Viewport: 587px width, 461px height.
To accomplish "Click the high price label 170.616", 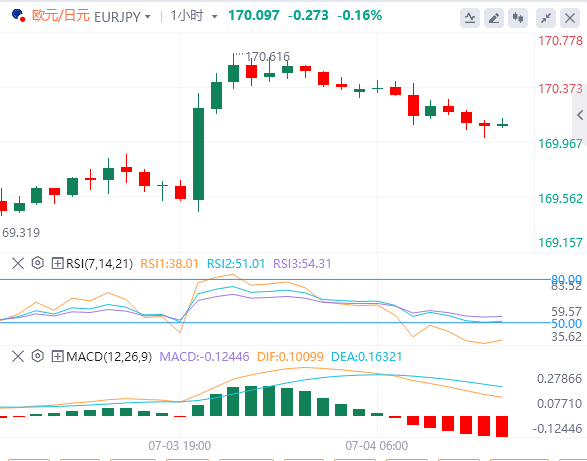I will 267,57.
